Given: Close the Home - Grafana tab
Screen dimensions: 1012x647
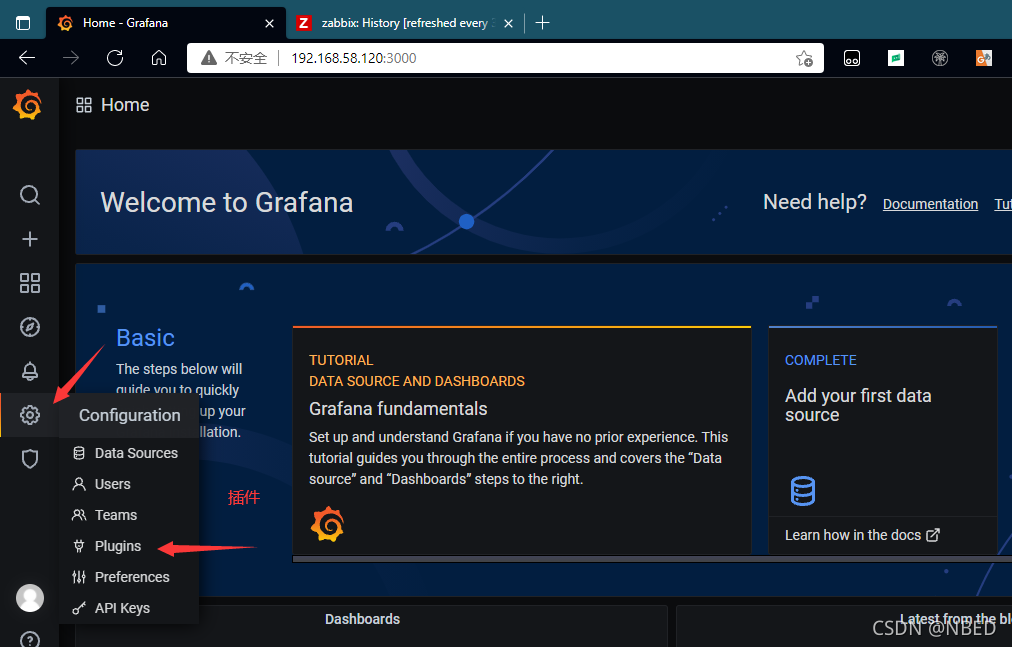Looking at the screenshot, I should coord(269,23).
